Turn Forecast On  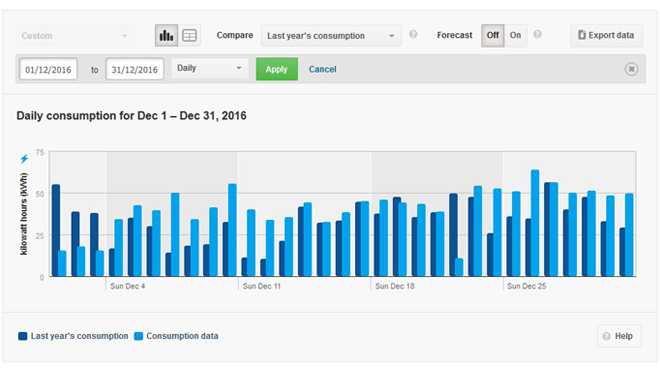pyautogui.click(x=516, y=35)
